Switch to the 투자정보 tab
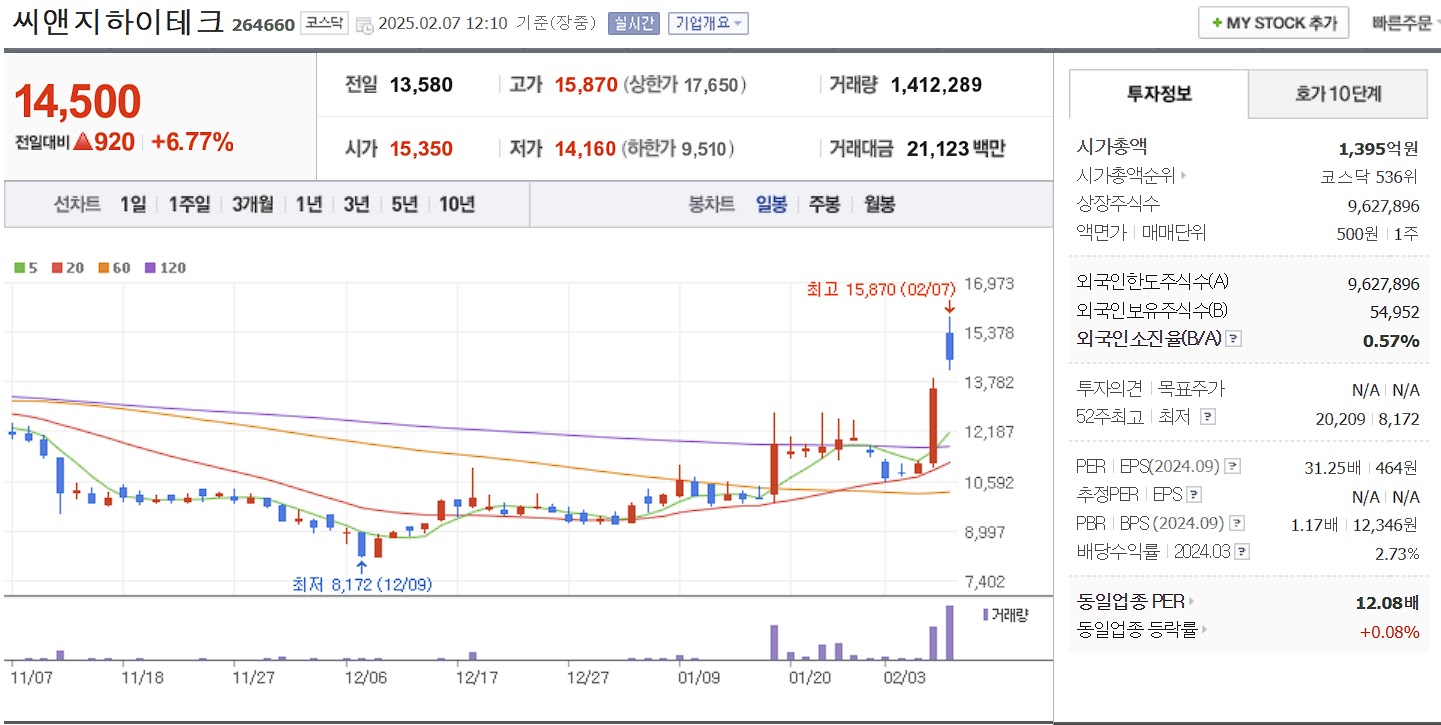This screenshot has width=1441, height=725. 1159,95
